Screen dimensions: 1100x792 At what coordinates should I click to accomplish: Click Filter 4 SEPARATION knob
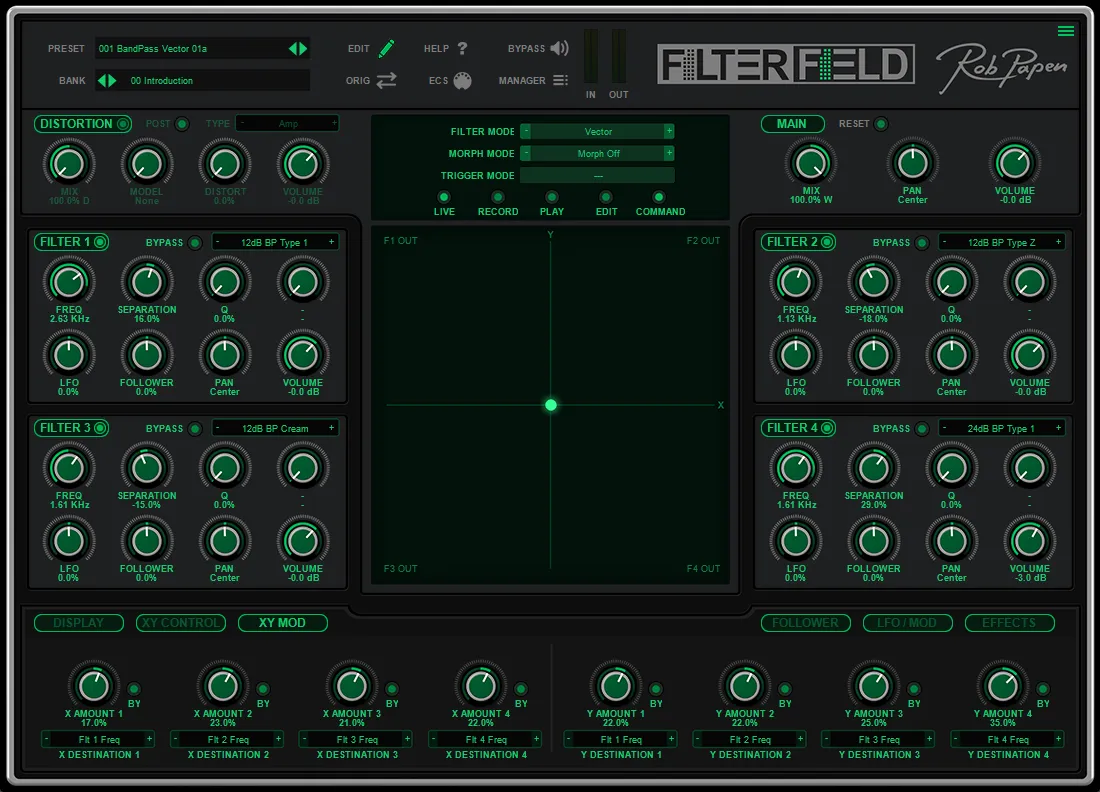click(873, 468)
